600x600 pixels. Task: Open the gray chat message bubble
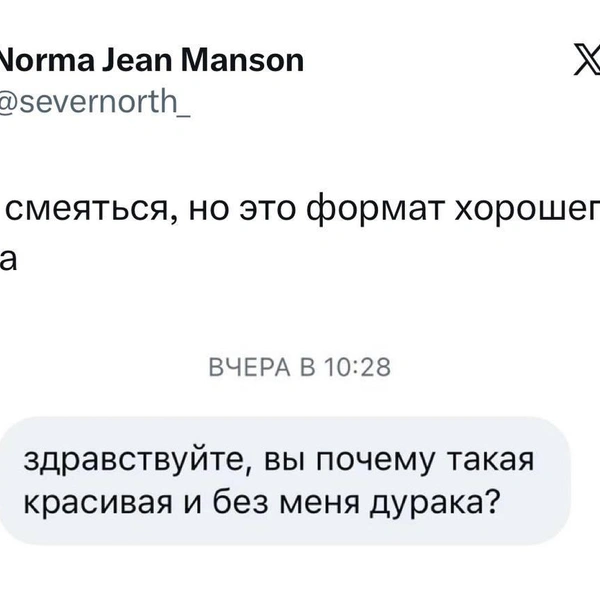[x=282, y=480]
